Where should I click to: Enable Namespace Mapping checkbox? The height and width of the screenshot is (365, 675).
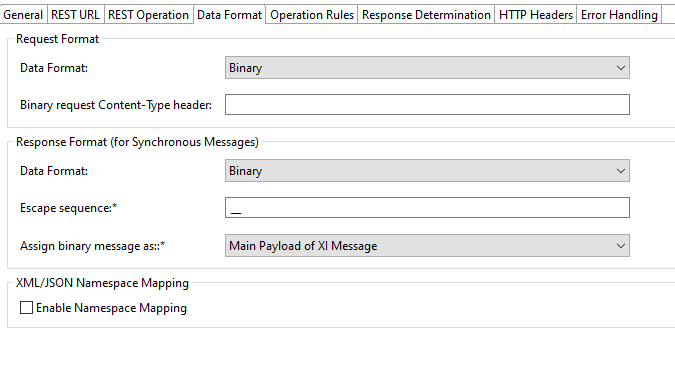pos(26,308)
